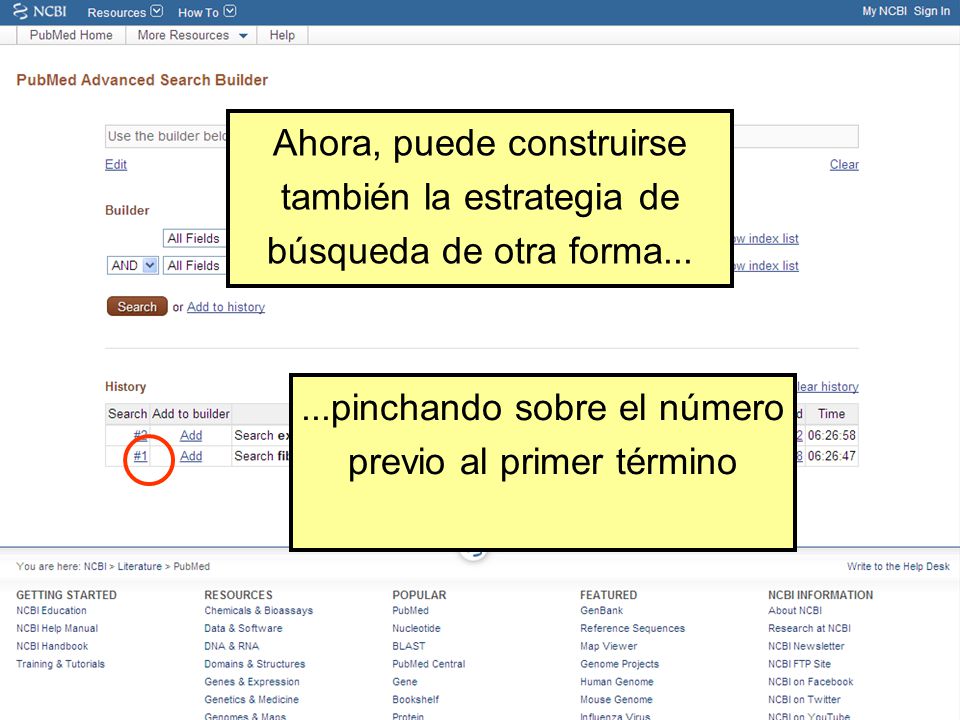The width and height of the screenshot is (960, 720).
Task: Expand the More Resources menu
Action: pos(192,35)
